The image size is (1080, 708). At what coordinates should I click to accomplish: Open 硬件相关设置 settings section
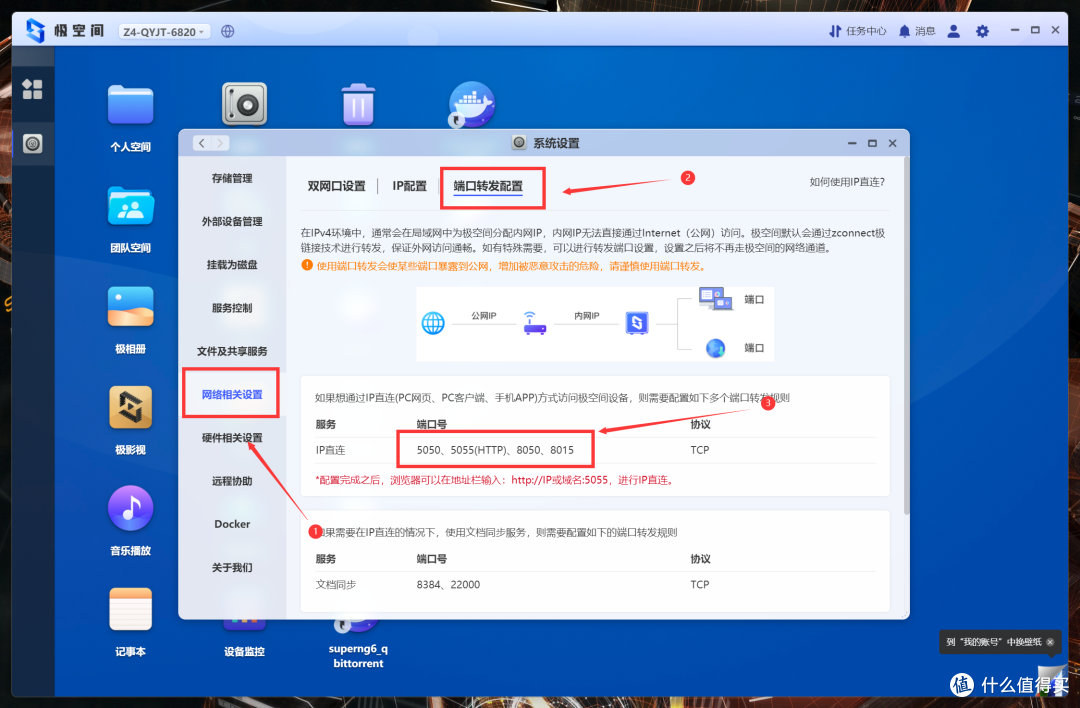231,438
